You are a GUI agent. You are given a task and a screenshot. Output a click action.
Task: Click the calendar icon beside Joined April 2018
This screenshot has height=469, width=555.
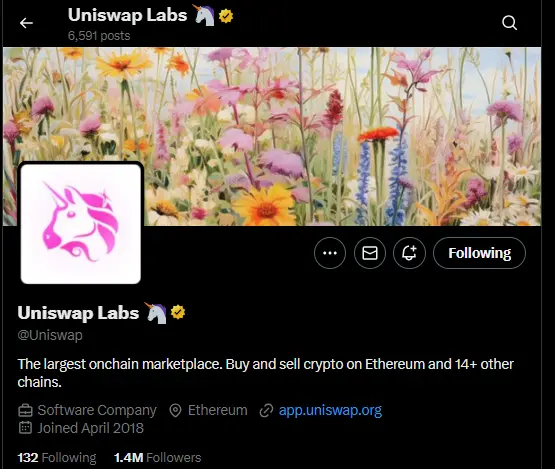25,428
